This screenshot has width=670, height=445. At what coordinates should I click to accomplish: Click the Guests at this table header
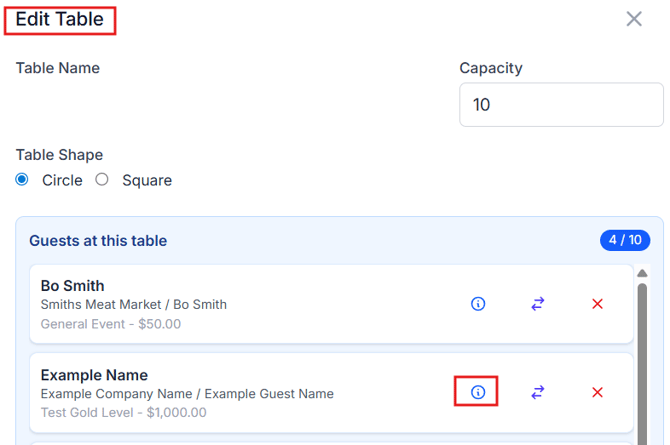coord(98,241)
